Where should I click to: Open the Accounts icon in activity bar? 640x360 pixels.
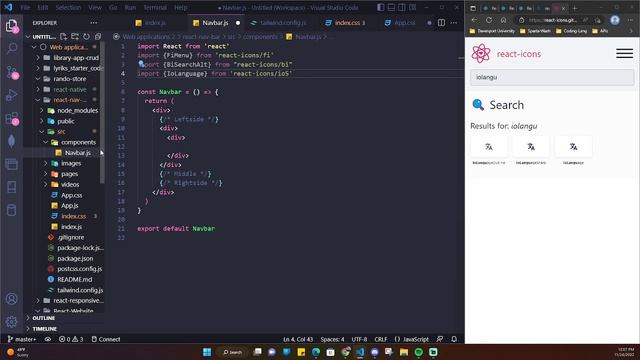(x=11, y=299)
